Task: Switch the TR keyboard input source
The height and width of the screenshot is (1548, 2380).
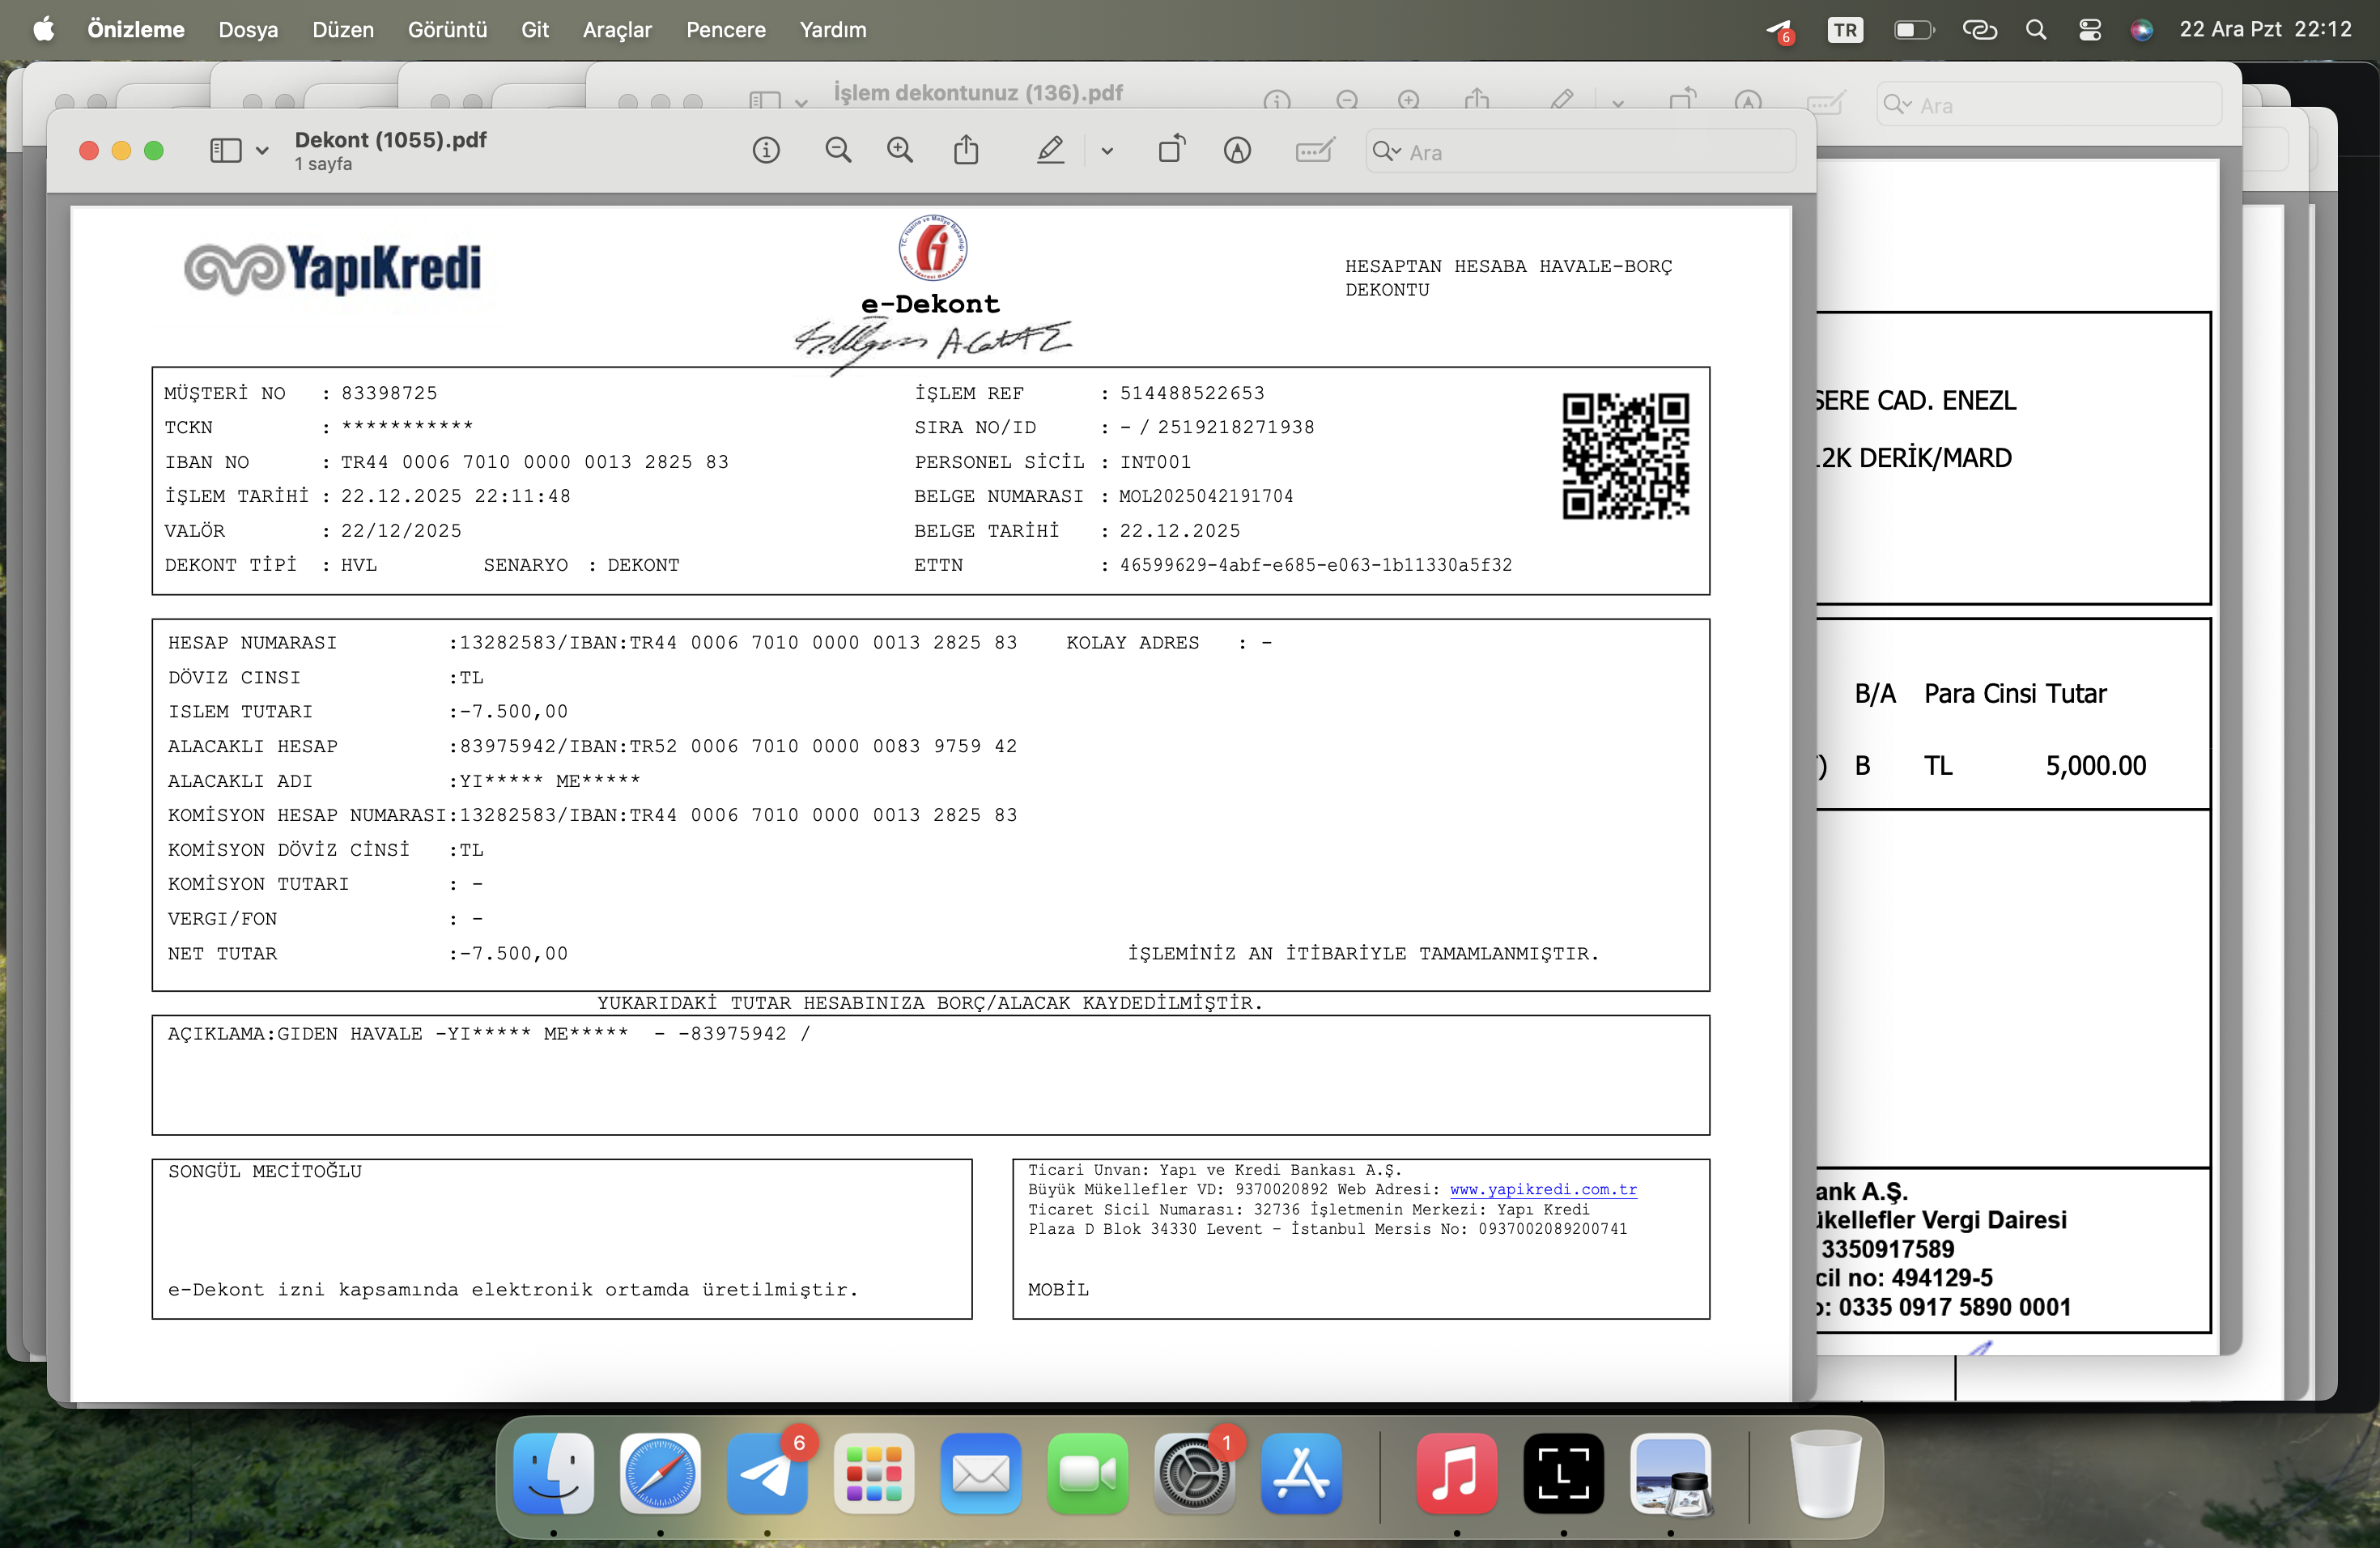Action: point(1845,30)
